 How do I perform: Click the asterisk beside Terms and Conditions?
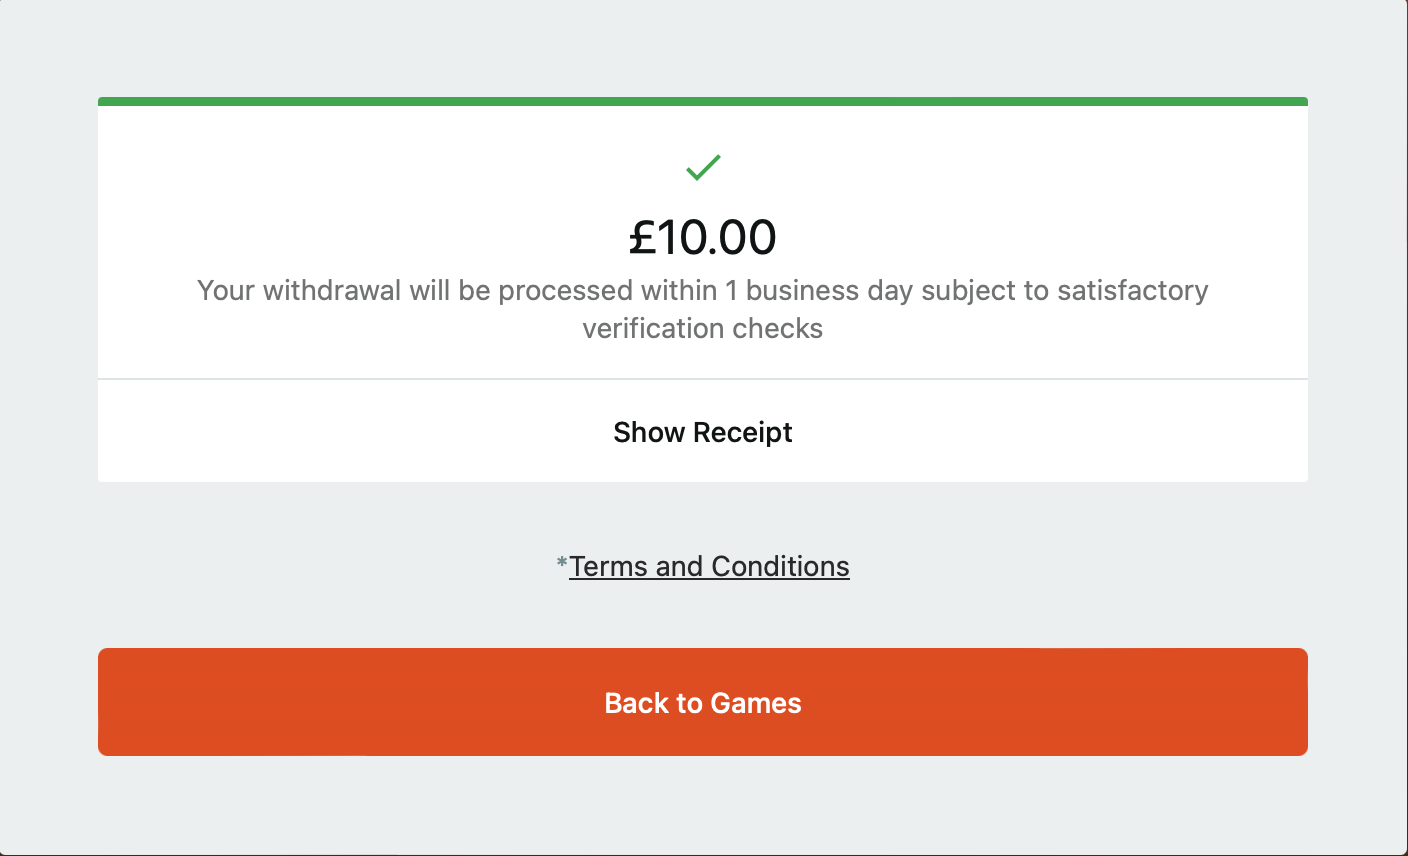561,563
